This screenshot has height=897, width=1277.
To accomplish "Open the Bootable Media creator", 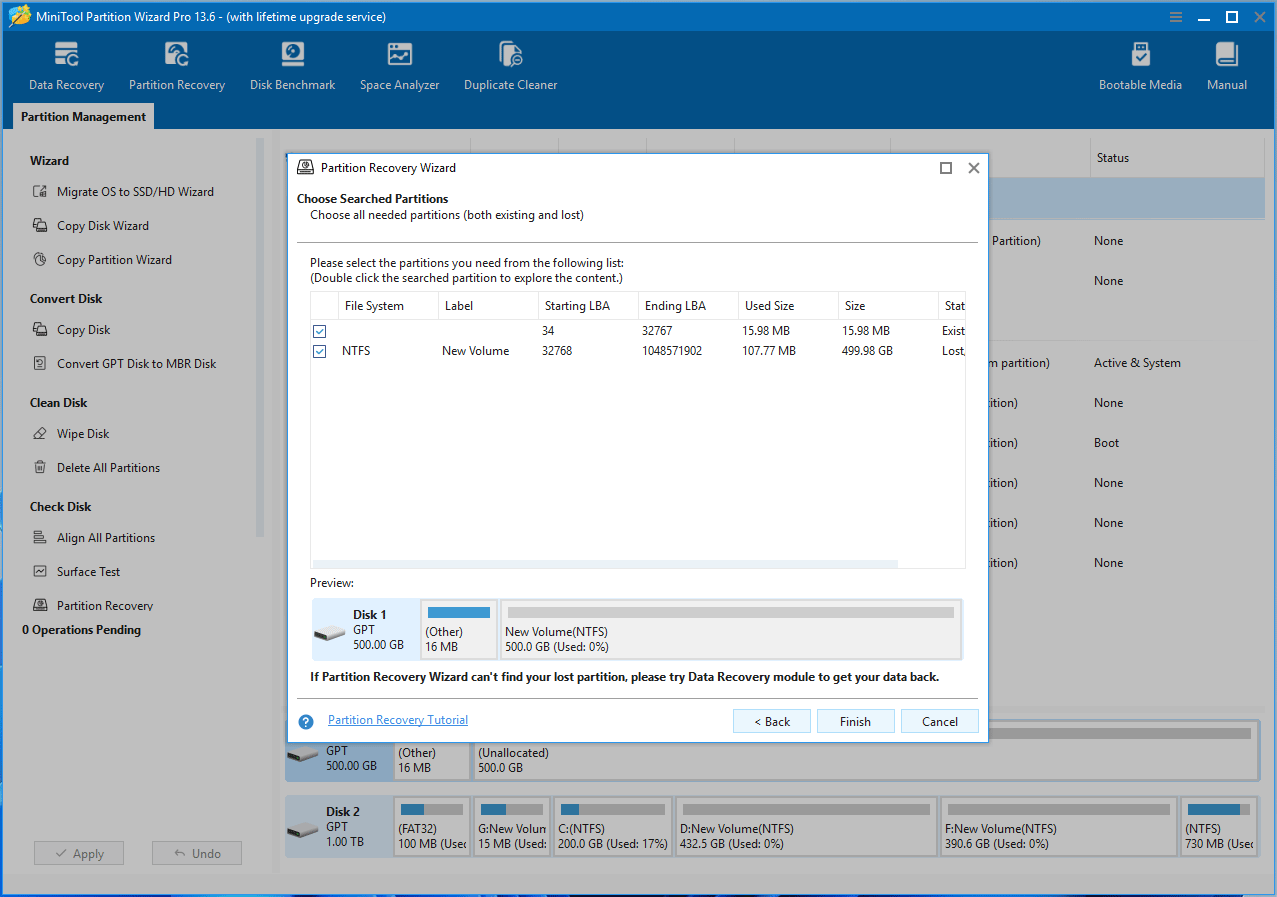I will [1140, 64].
